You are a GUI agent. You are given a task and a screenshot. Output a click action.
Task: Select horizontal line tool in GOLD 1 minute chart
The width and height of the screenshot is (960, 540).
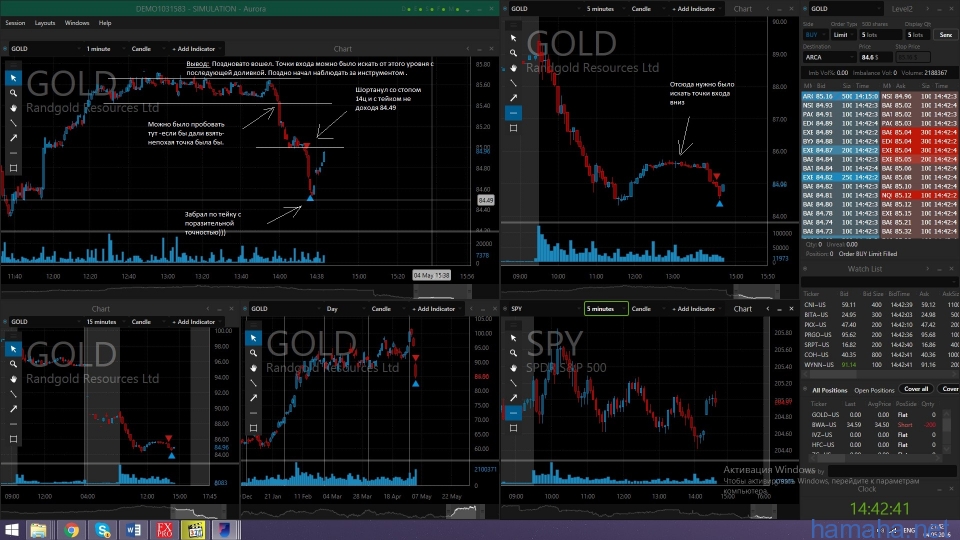13,153
